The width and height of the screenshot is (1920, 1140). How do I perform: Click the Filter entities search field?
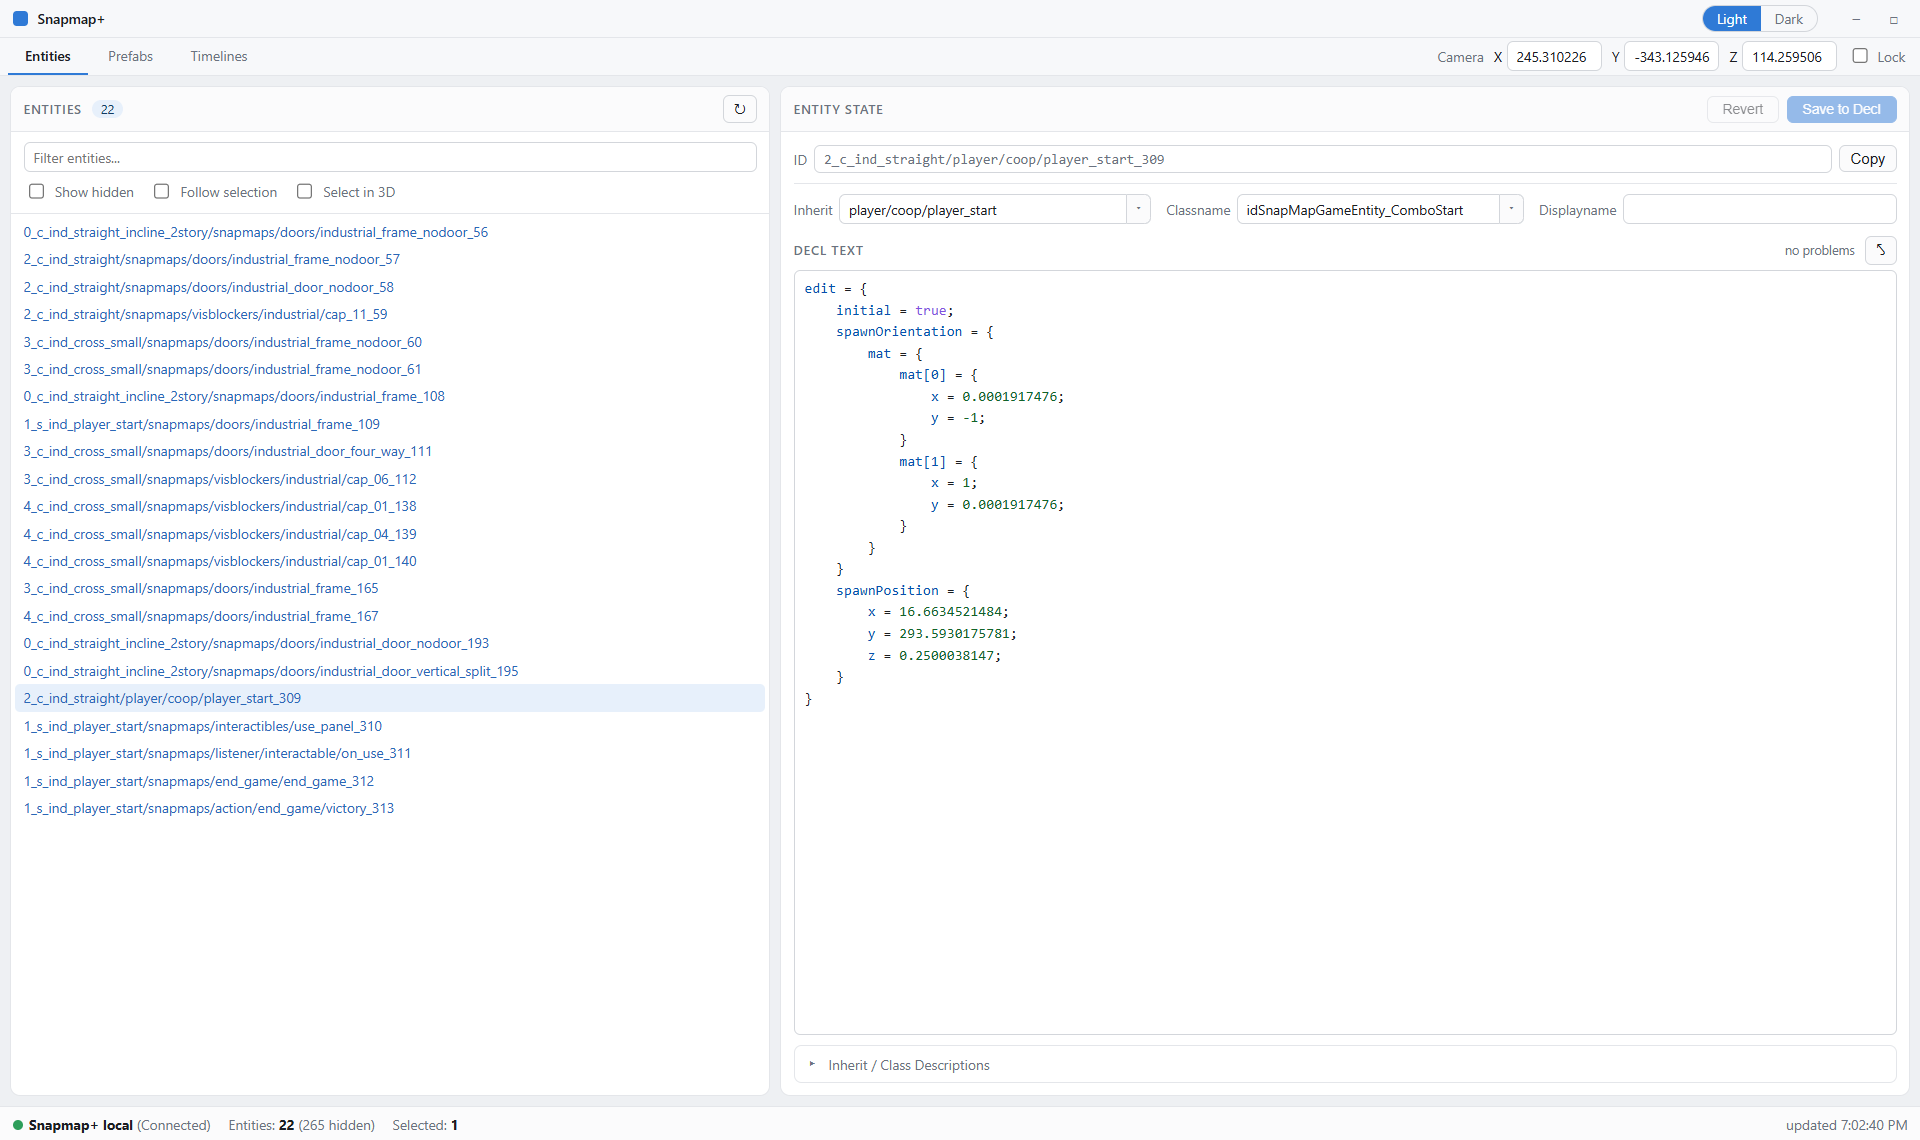pyautogui.click(x=390, y=158)
